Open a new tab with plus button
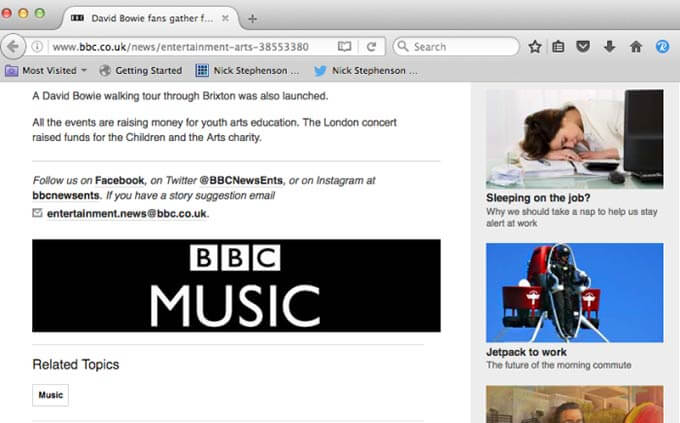The width and height of the screenshot is (680, 423). [252, 19]
